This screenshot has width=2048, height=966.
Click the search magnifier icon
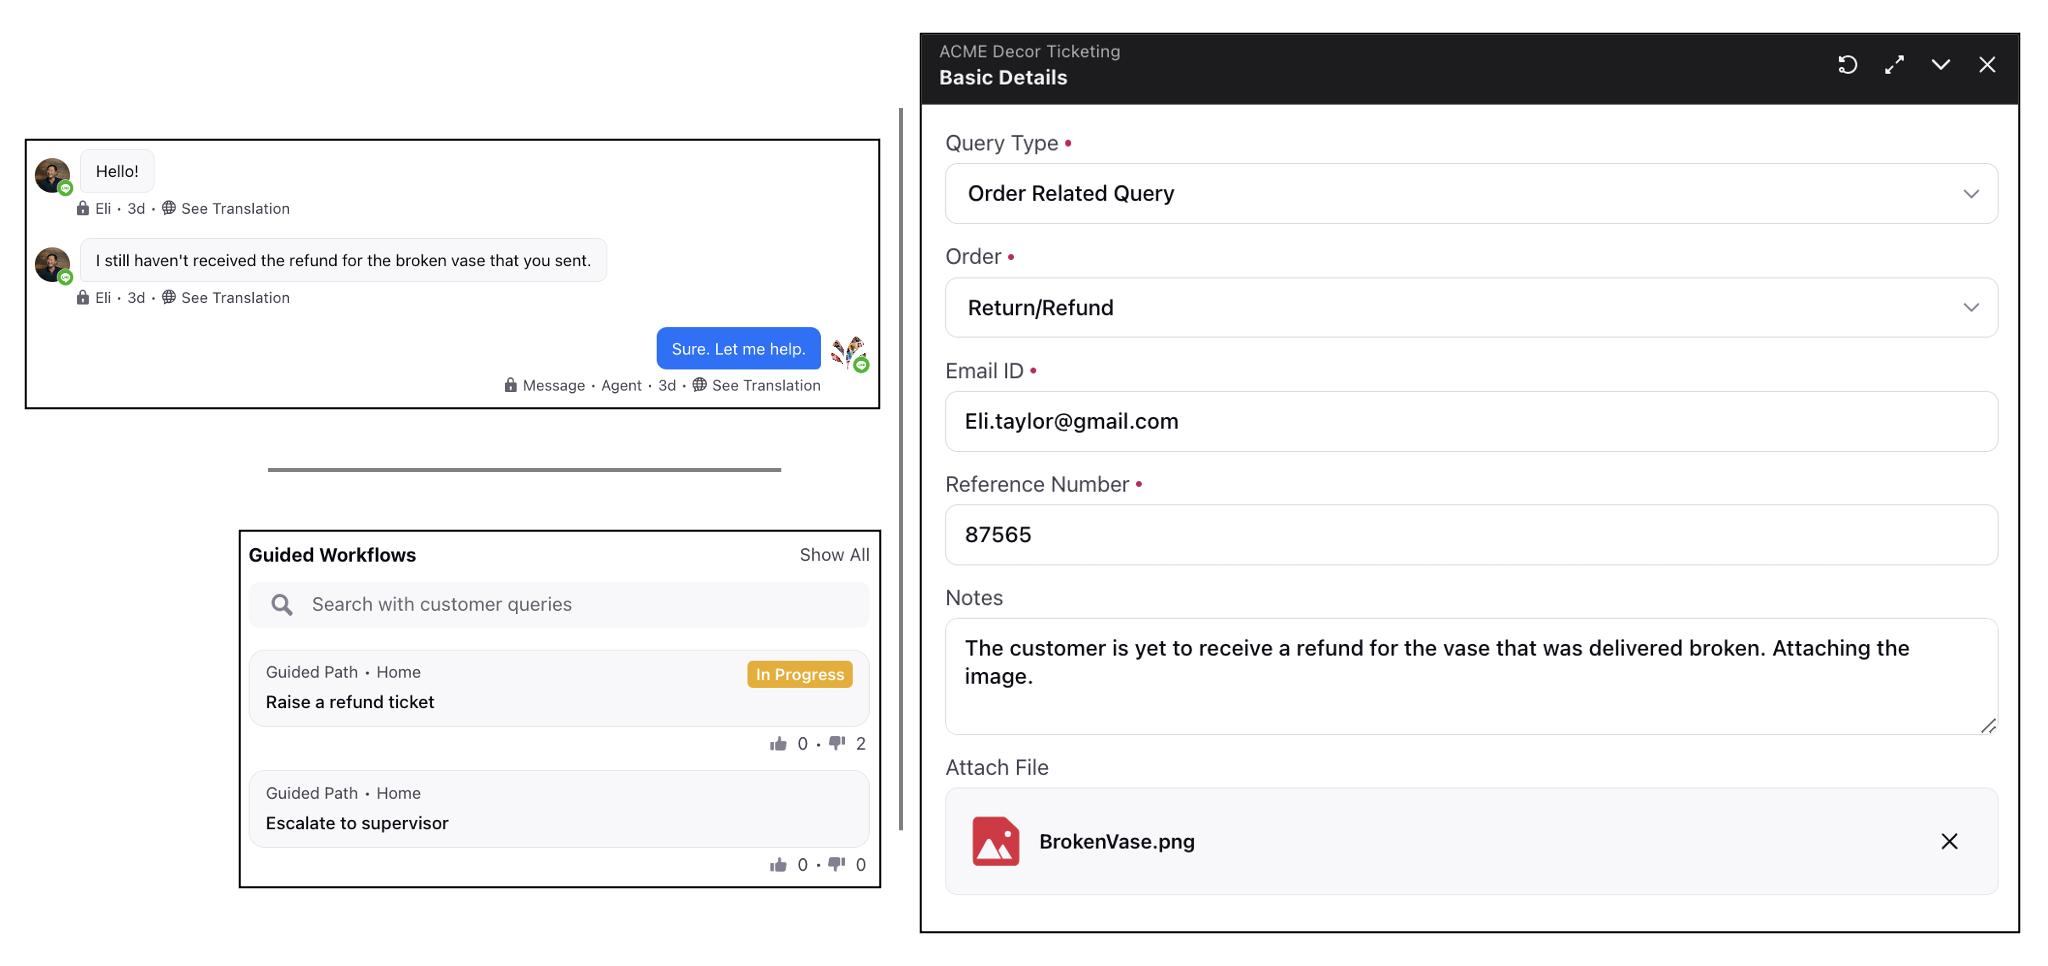tap(282, 605)
